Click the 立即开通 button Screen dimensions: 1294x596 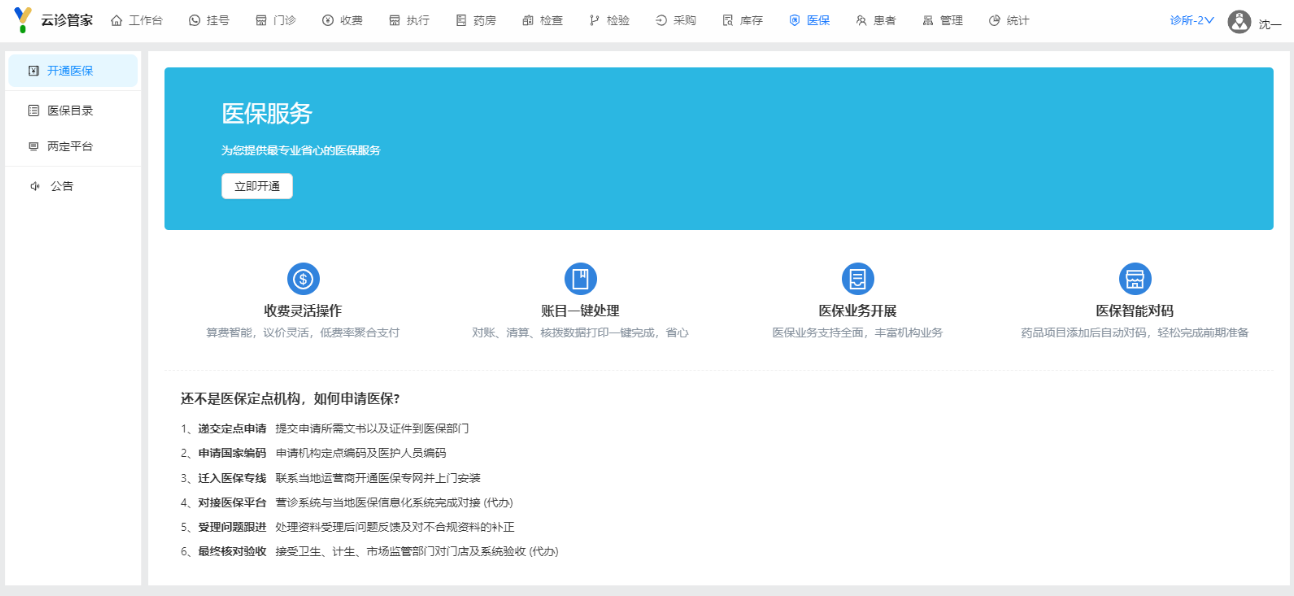(x=257, y=186)
